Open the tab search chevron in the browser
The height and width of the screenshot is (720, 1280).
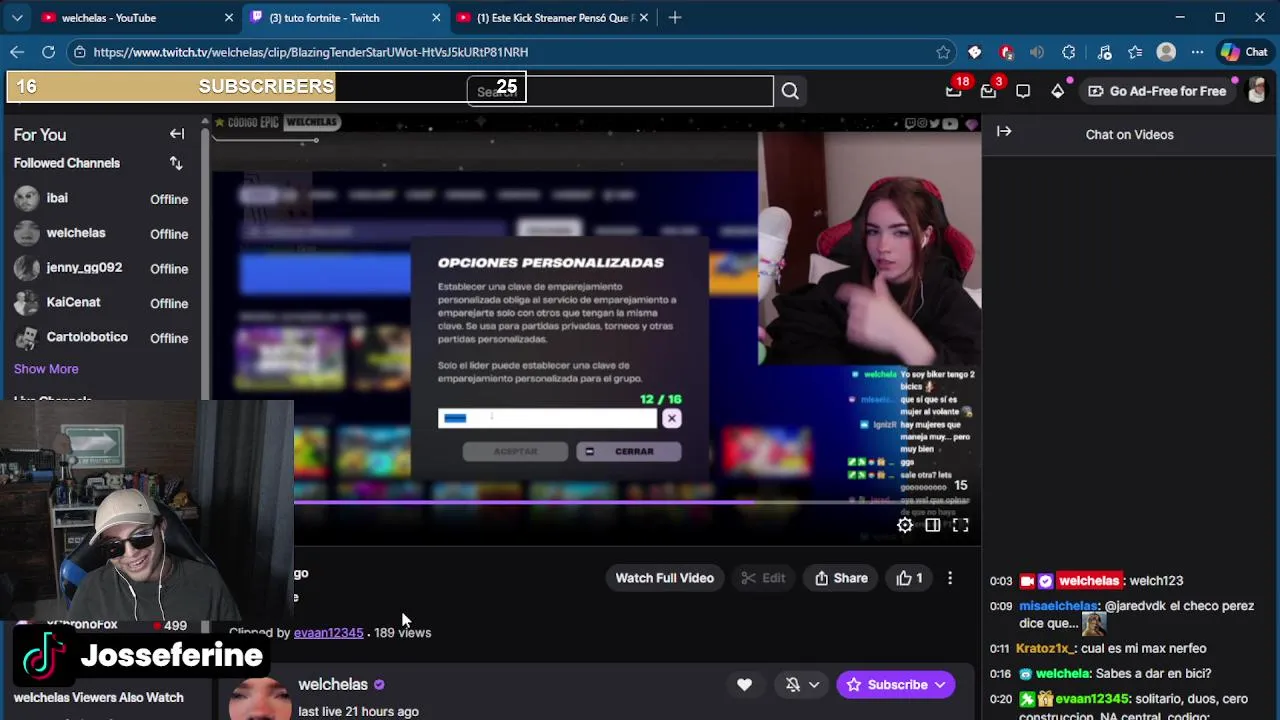click(17, 17)
